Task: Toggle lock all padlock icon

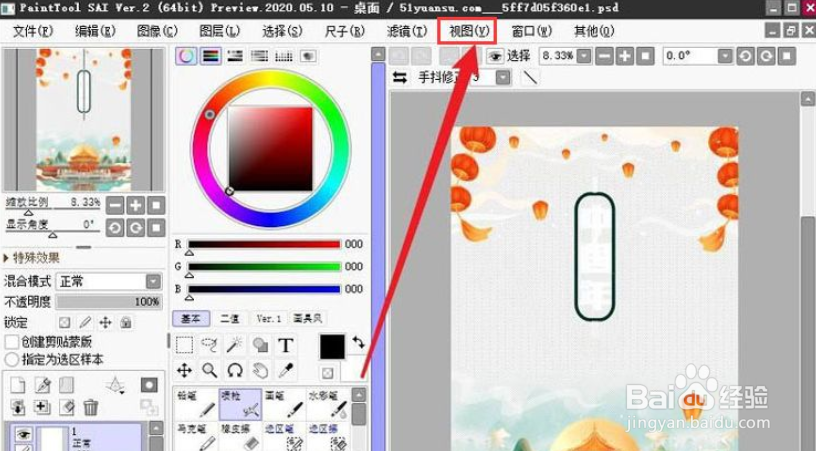Action: (125, 323)
